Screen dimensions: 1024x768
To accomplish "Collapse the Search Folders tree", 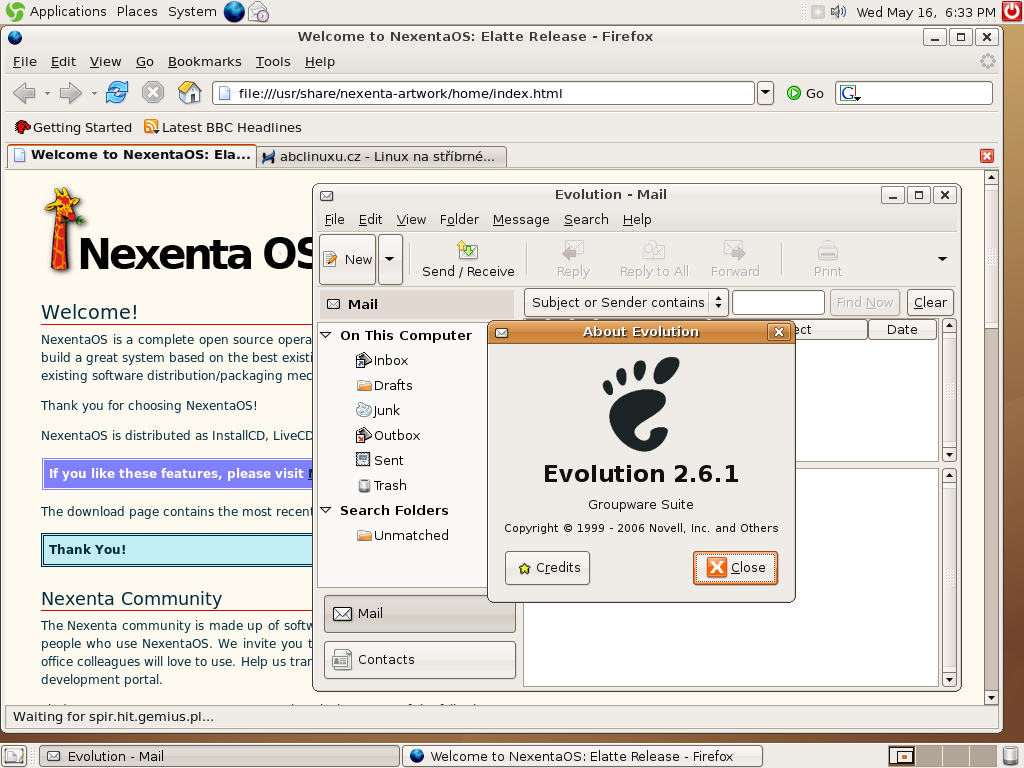I will [x=326, y=510].
